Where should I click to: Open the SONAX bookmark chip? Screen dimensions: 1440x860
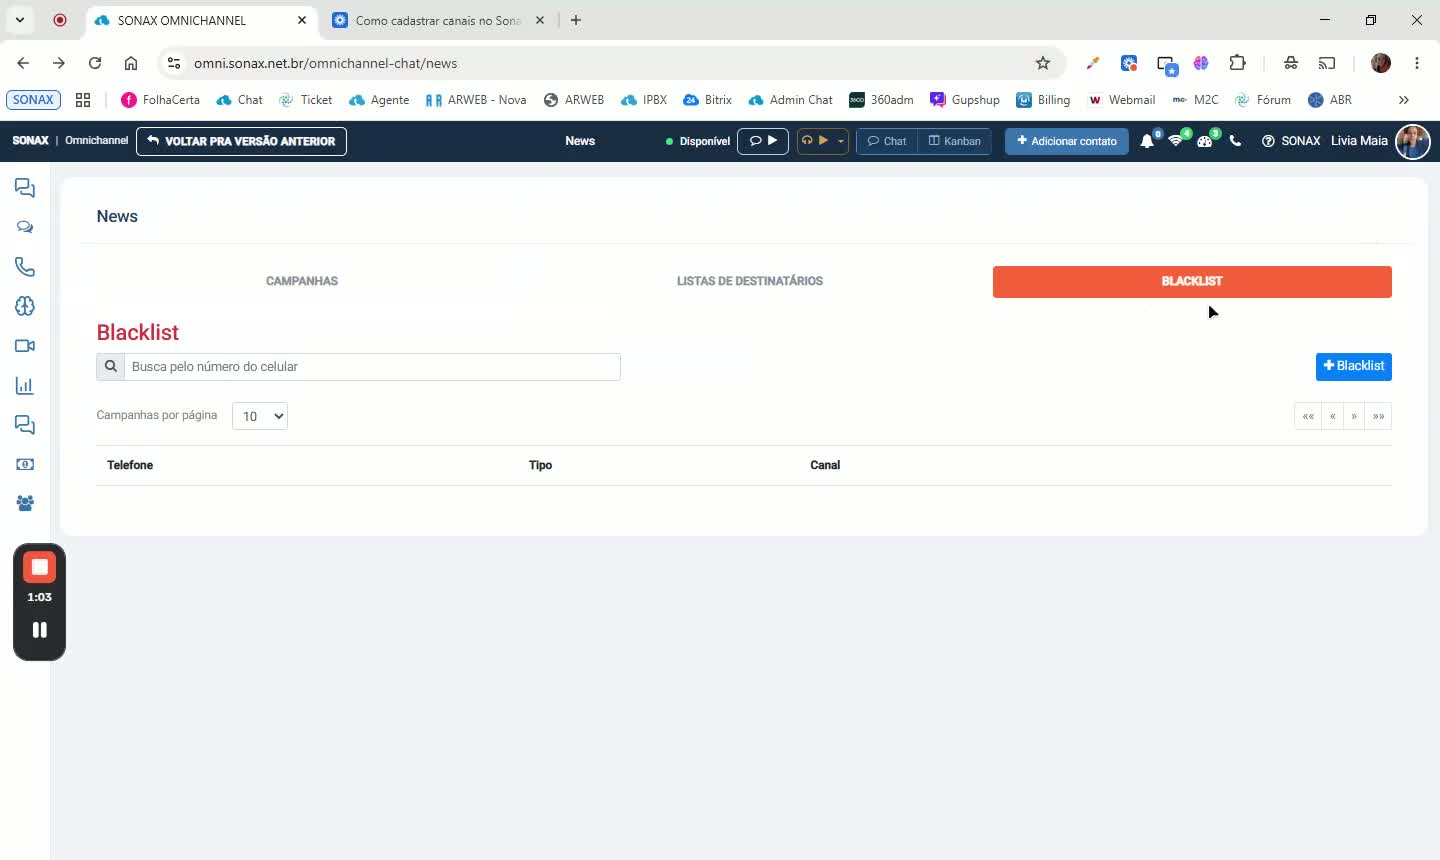[x=33, y=100]
